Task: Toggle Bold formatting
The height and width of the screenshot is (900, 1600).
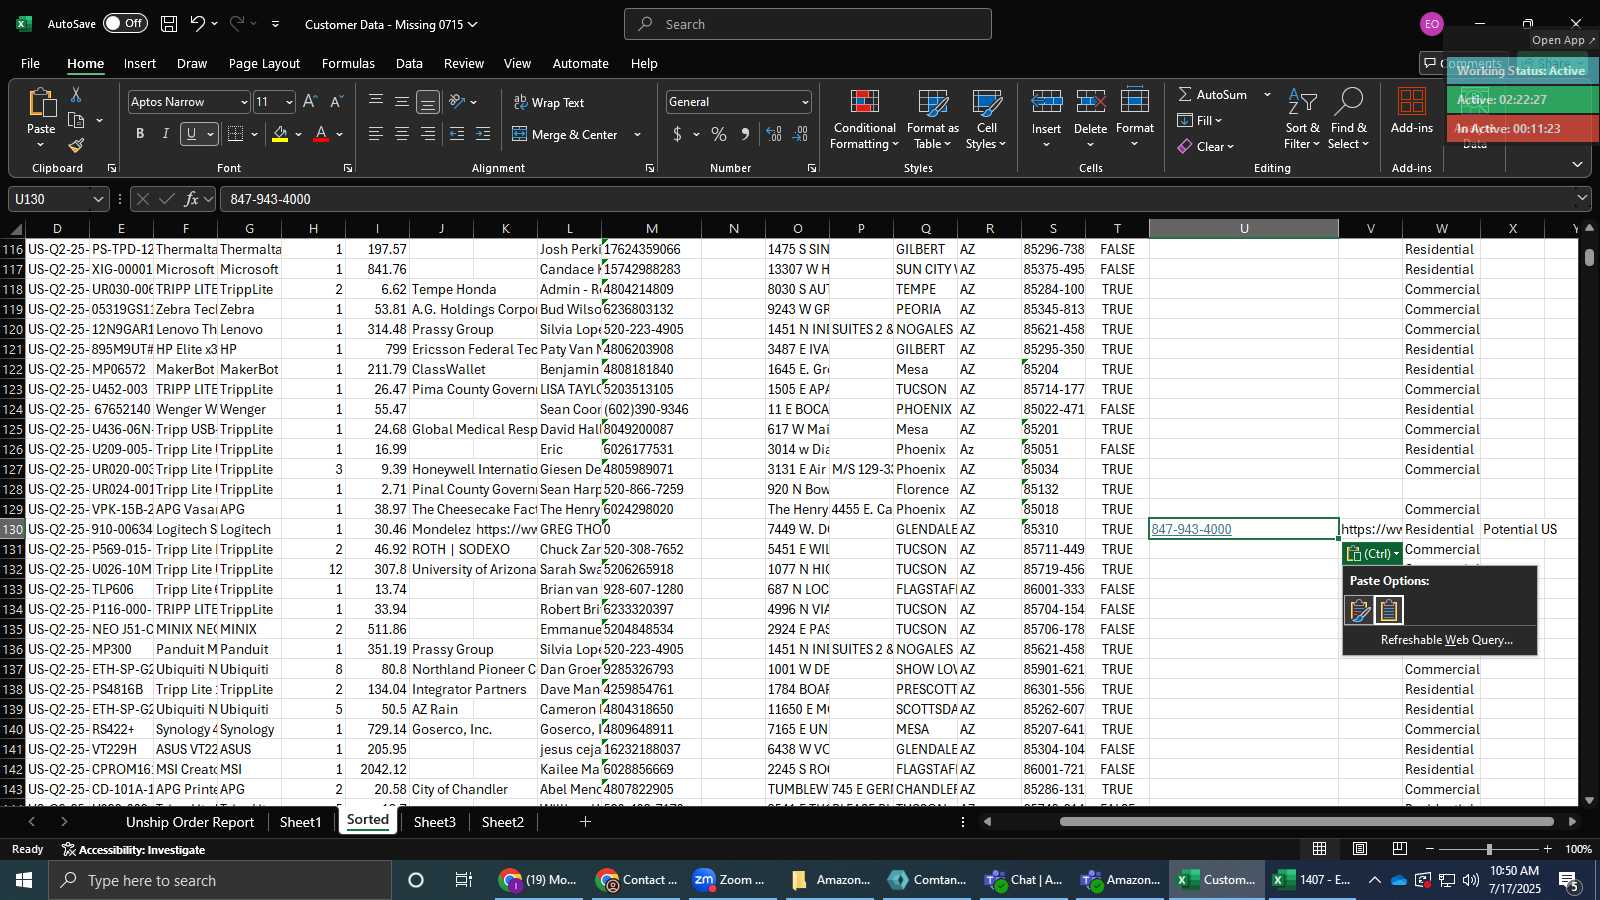Action: pyautogui.click(x=140, y=134)
